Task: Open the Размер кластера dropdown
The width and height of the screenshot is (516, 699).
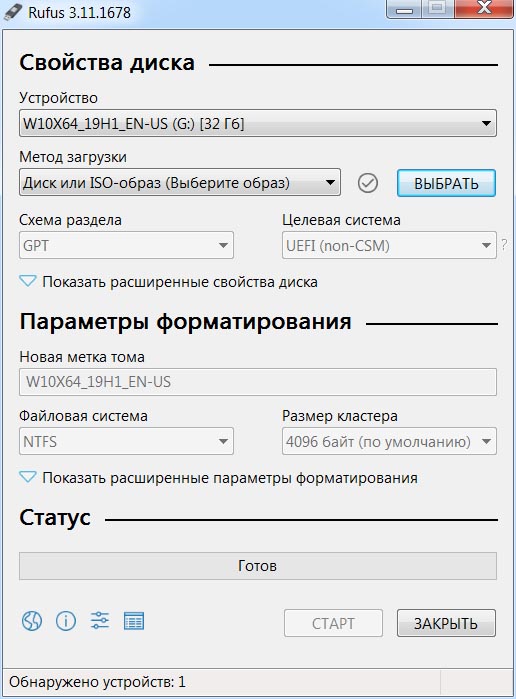Action: click(x=389, y=441)
